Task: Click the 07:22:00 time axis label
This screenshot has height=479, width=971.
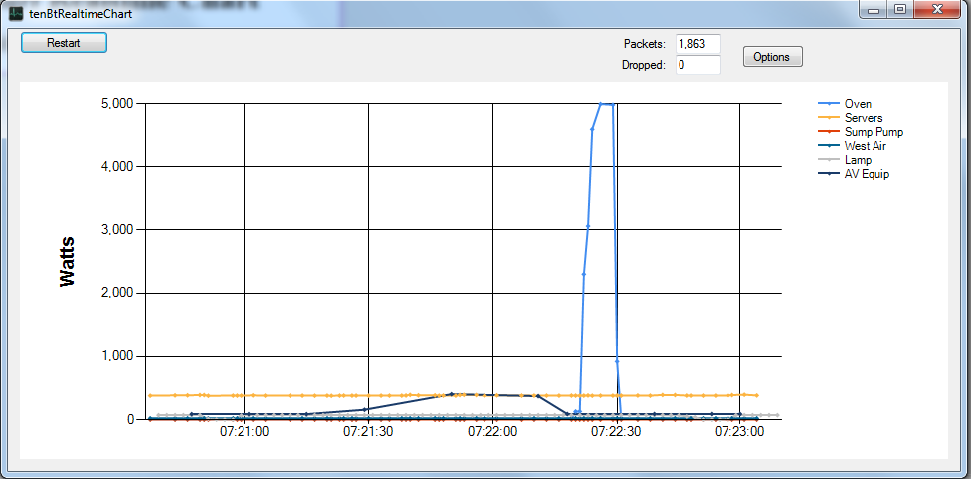Action: pos(492,431)
